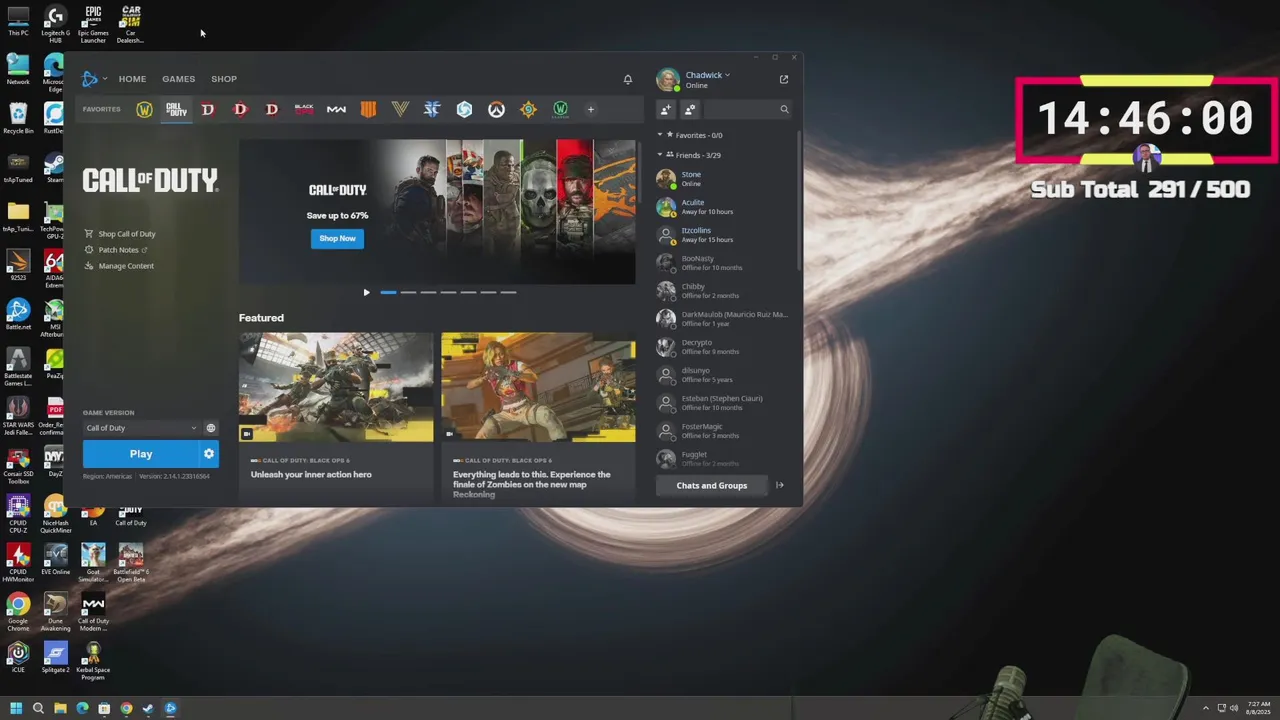1280x720 pixels.
Task: Go to the SHOP tab
Action: (x=224, y=79)
